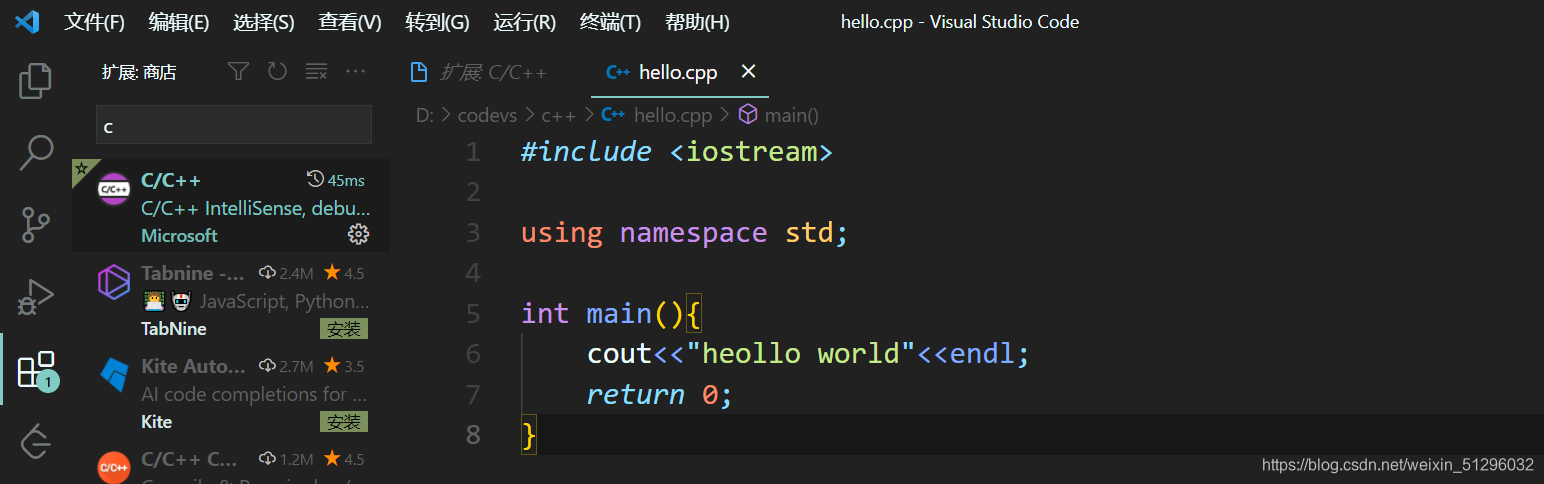The image size is (1544, 484).
Task: Expand the codevs breadcrumb folder
Action: click(x=487, y=115)
